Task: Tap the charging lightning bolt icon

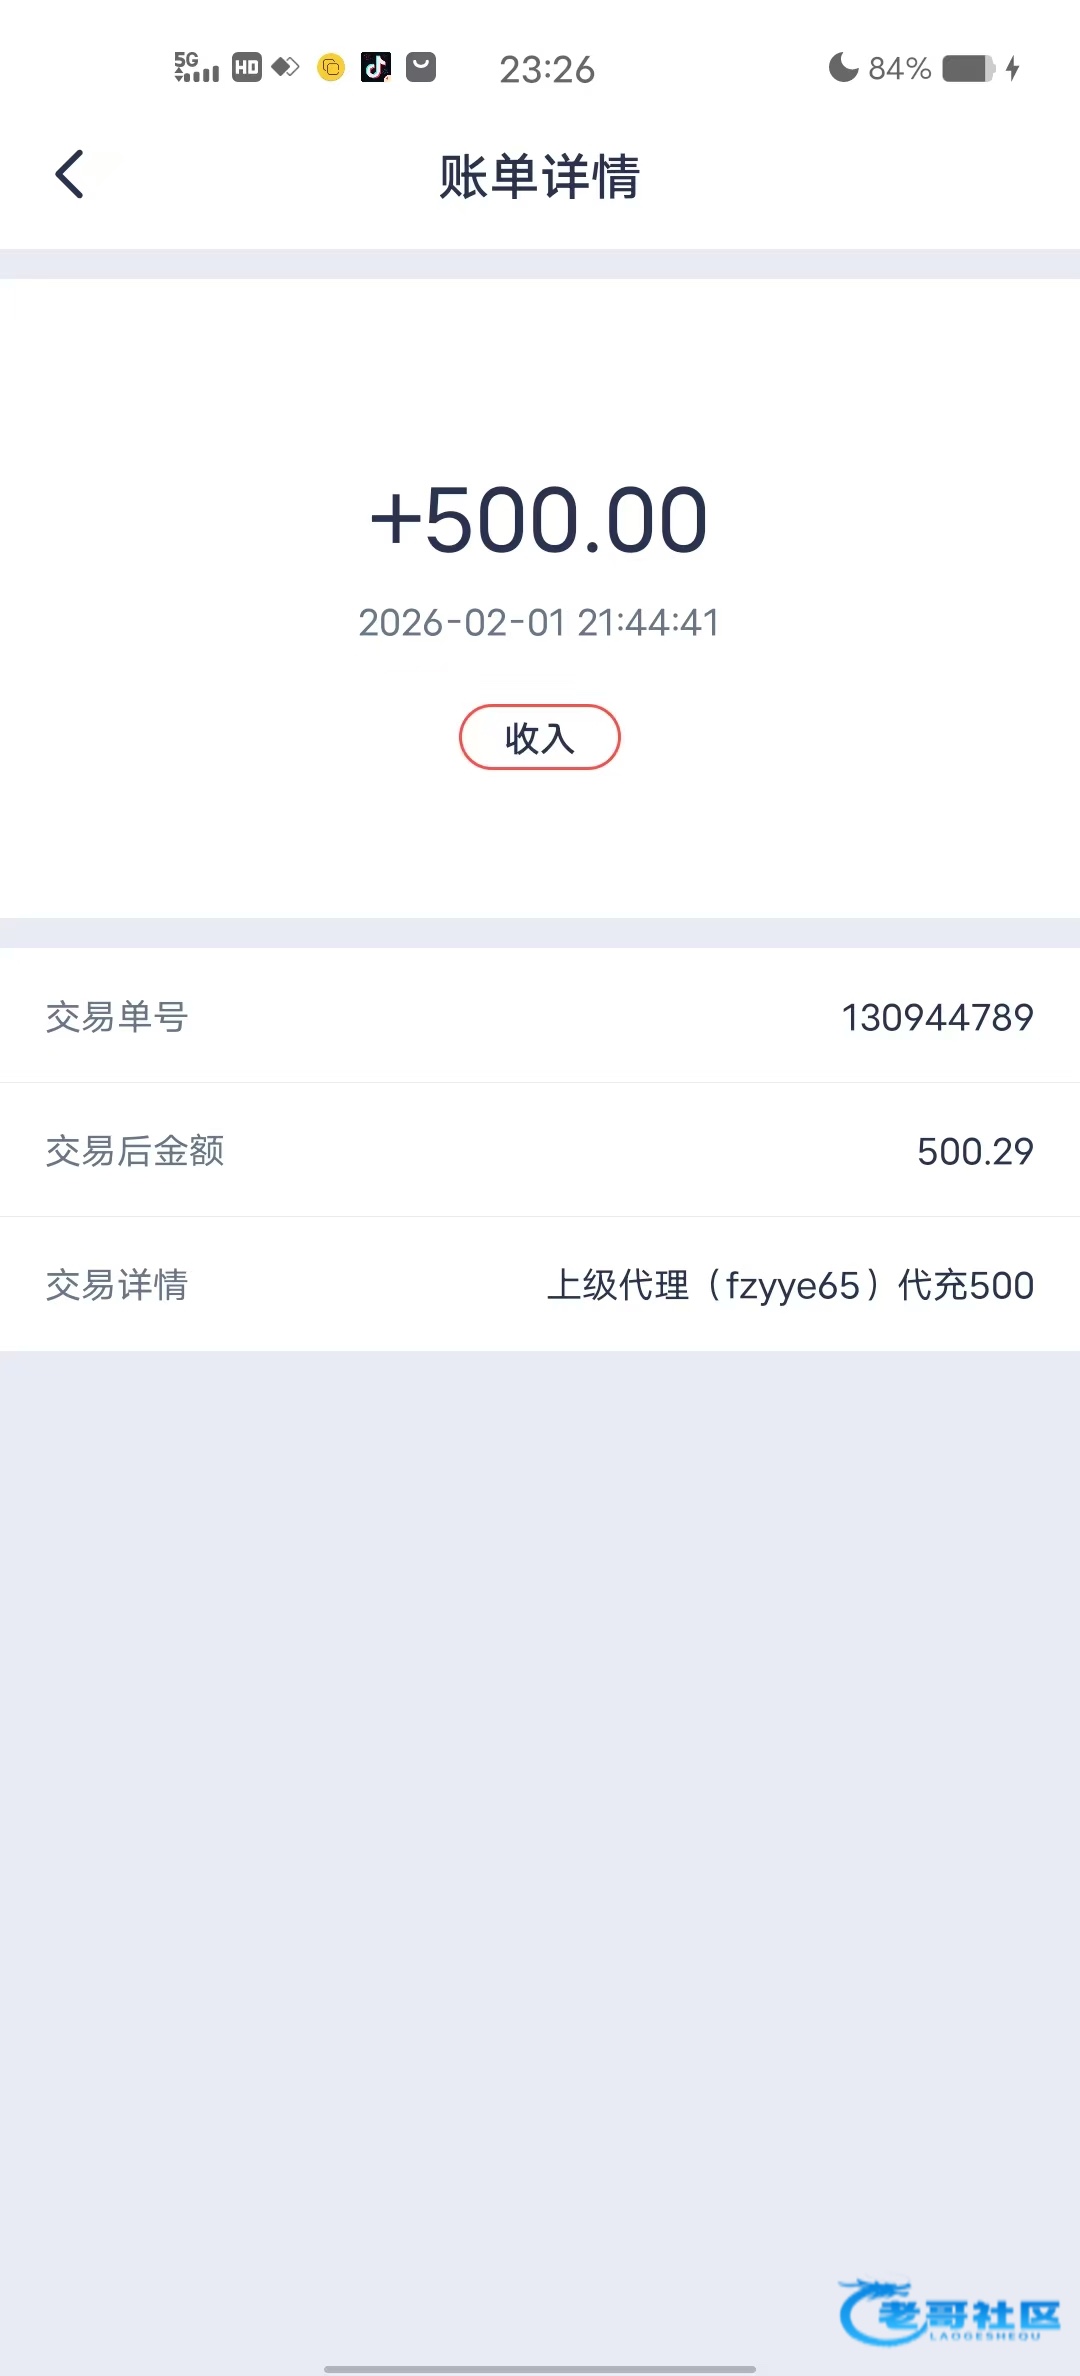Action: pos(1013,68)
